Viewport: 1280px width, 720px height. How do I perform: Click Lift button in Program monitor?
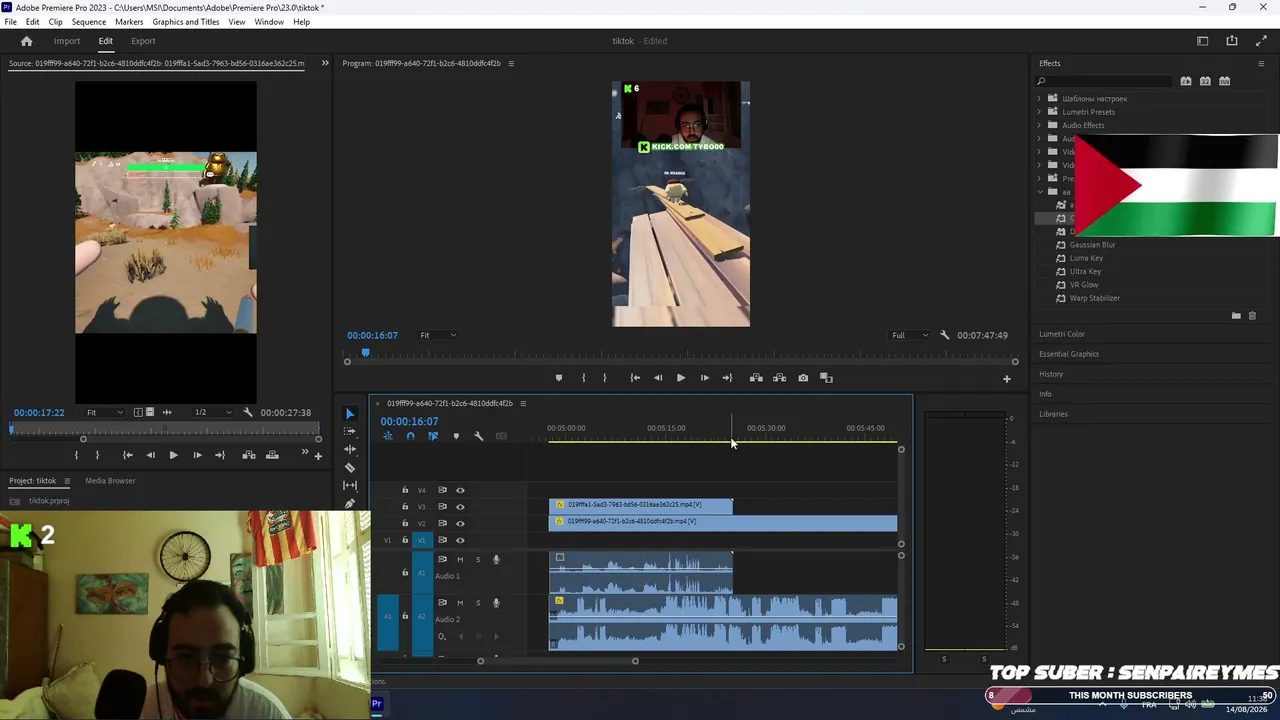756,378
